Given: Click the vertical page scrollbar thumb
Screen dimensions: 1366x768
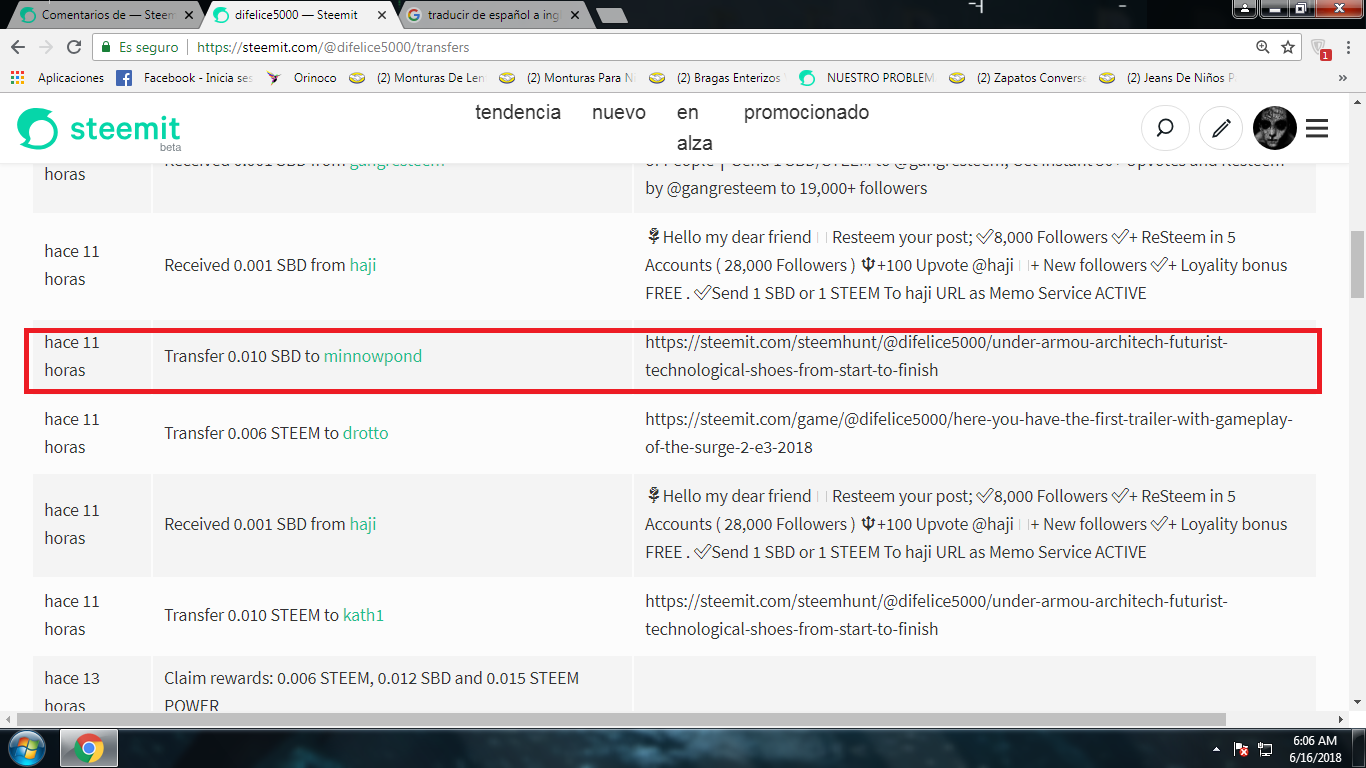Looking at the screenshot, I should pos(1357,265).
